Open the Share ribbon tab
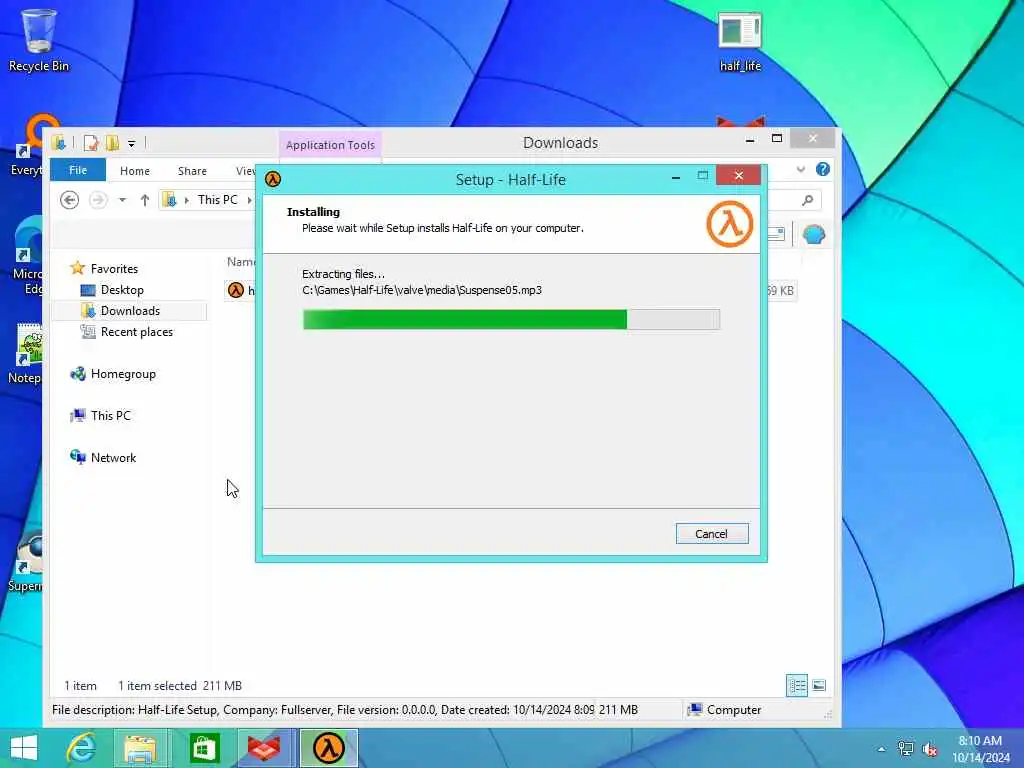1024x768 pixels. tap(192, 170)
